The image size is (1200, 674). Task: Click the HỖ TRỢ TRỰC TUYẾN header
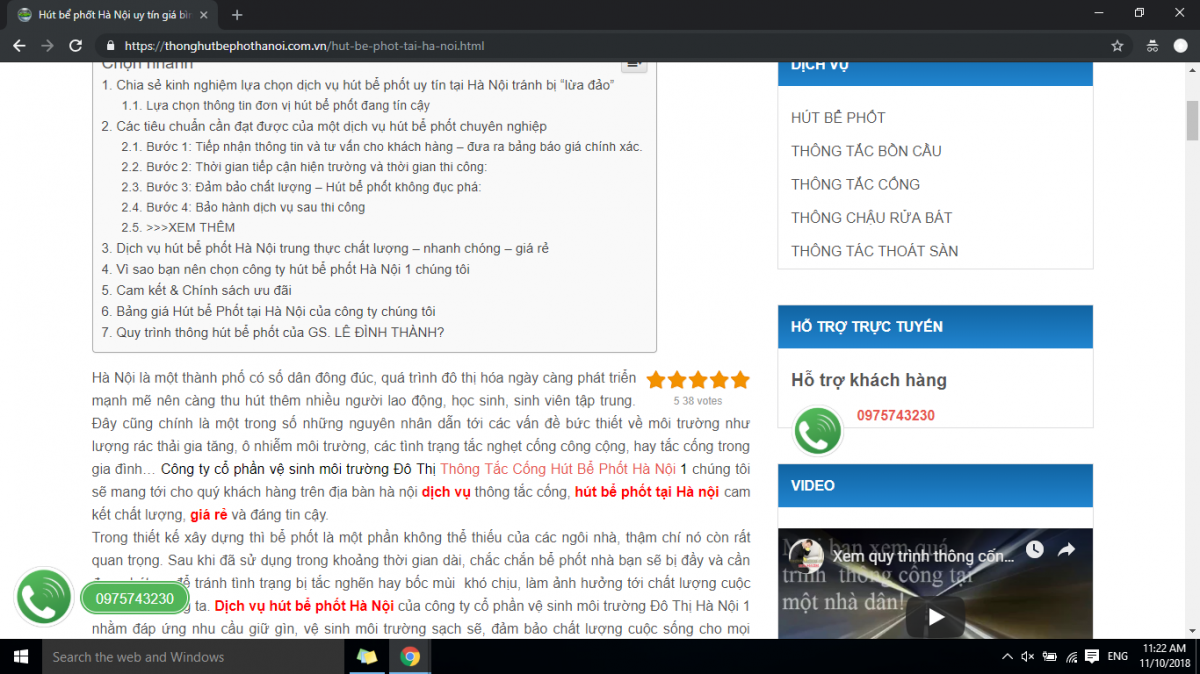coord(935,327)
